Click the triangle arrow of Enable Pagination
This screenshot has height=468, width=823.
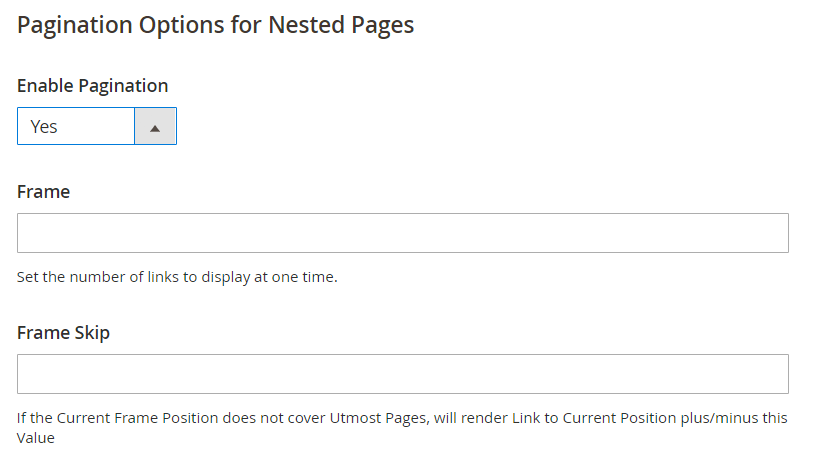pos(155,126)
